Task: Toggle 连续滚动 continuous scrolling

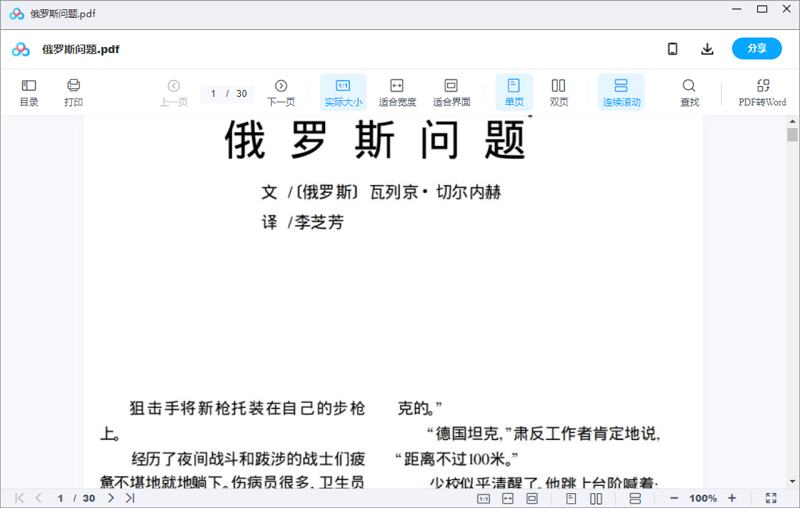Action: point(621,92)
